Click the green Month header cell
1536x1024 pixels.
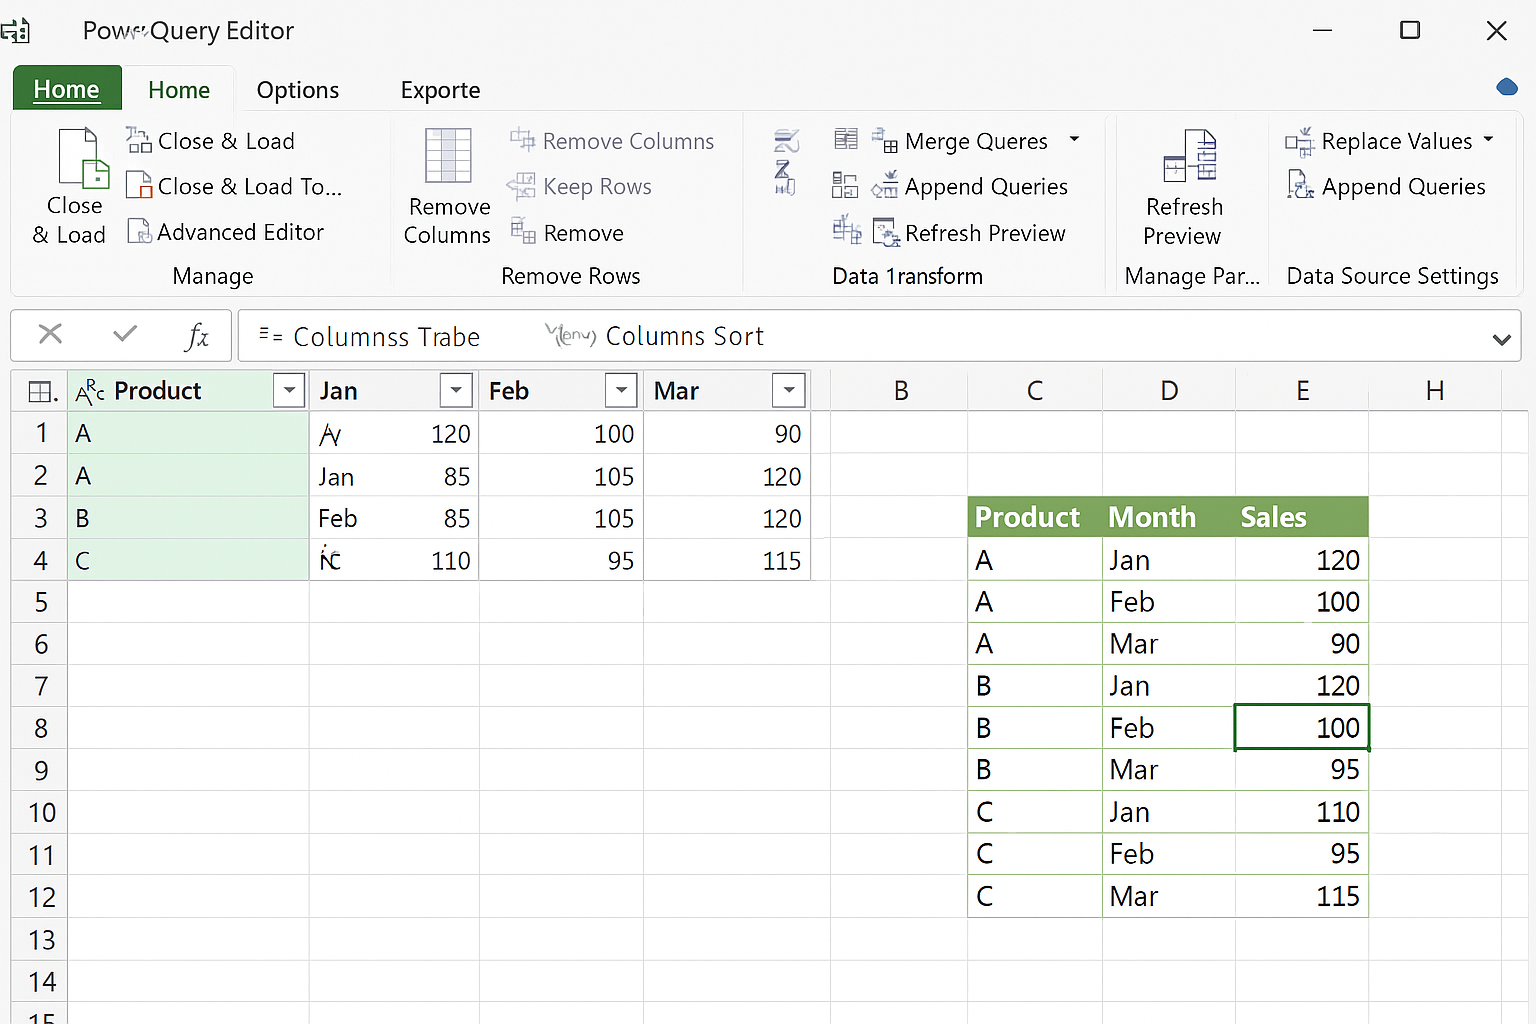pos(1169,517)
